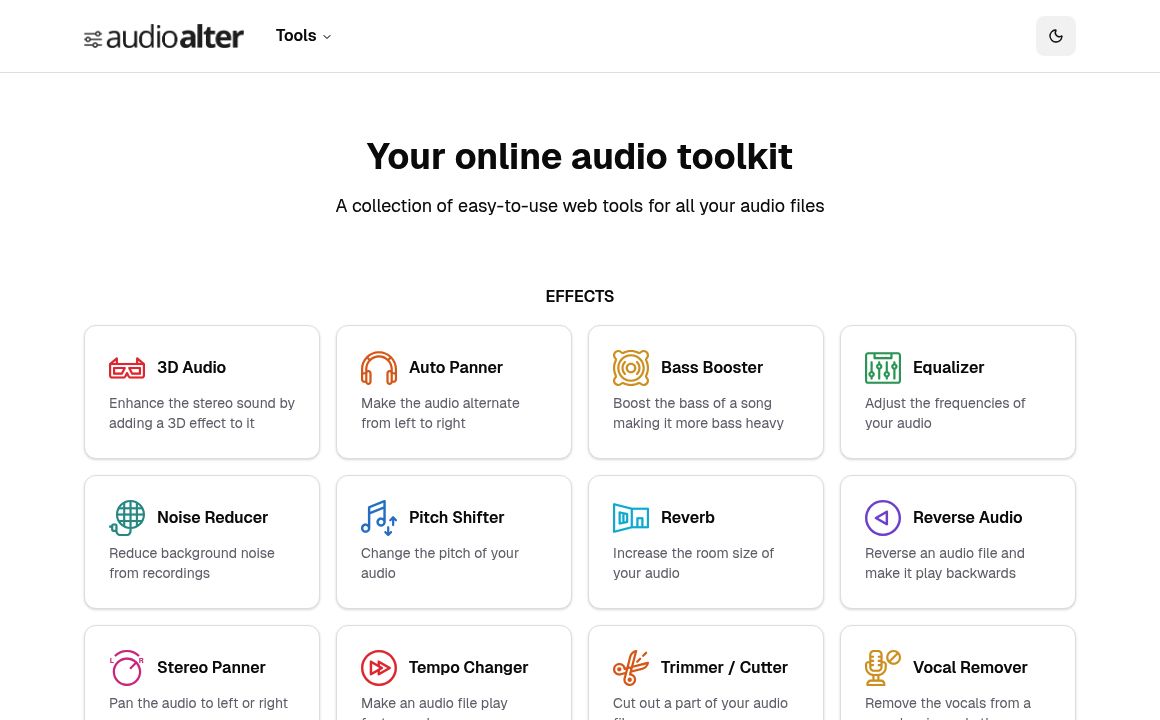Select the Stereo Panner dial icon
1160x720 pixels.
point(127,668)
